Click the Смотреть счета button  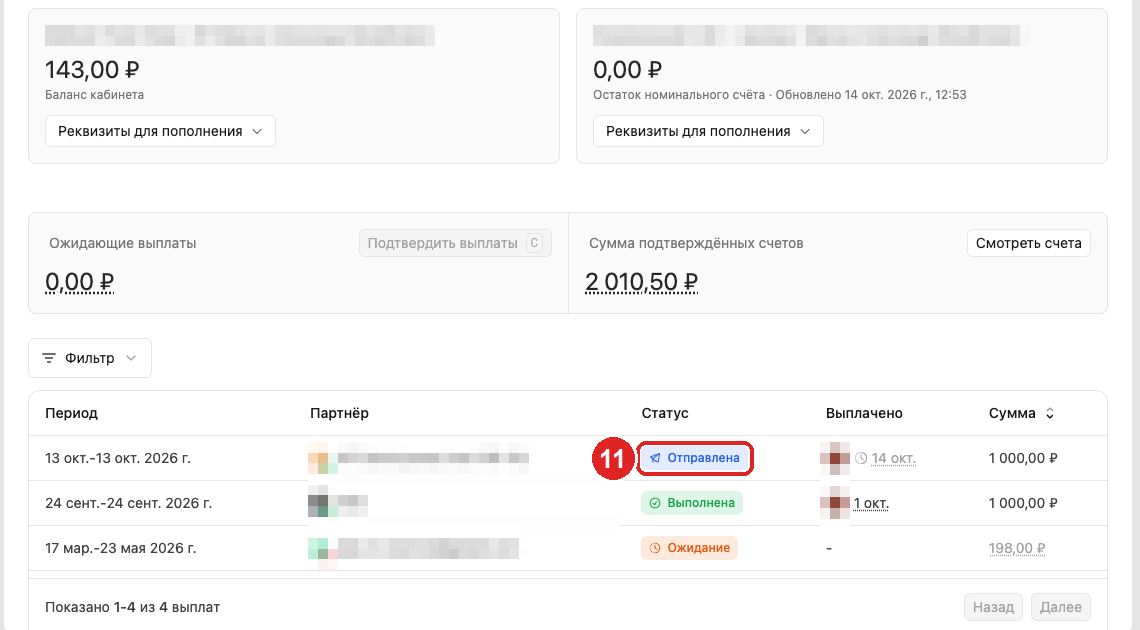click(x=1028, y=243)
